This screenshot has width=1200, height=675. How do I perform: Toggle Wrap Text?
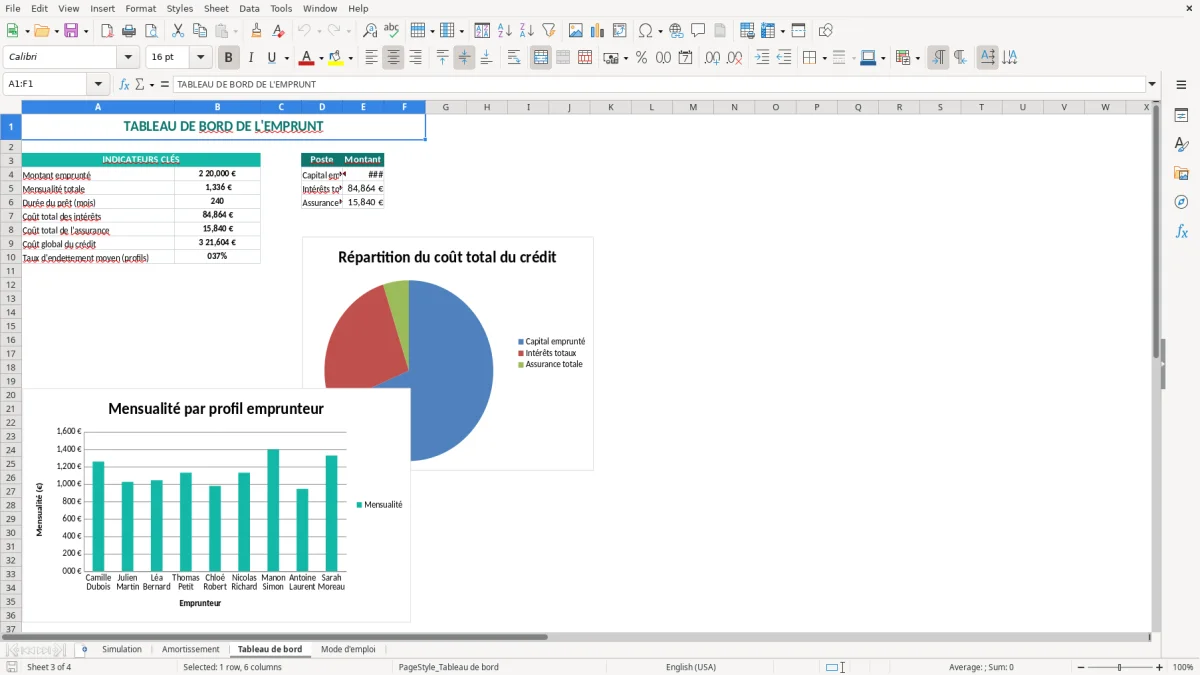514,58
